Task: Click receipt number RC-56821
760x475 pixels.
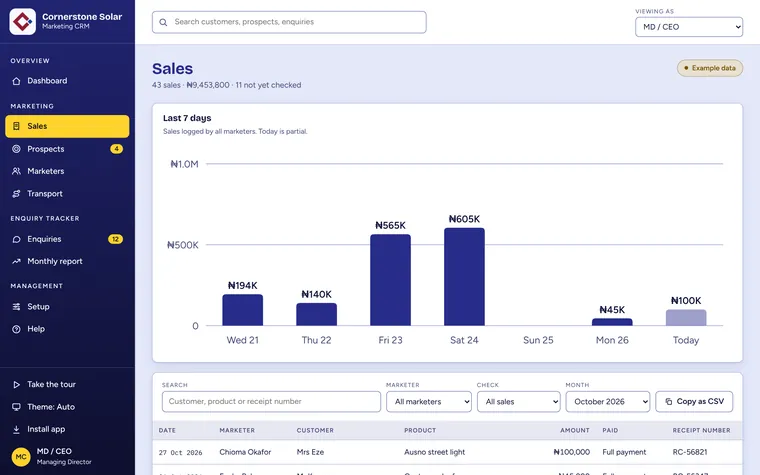Action: (690, 452)
